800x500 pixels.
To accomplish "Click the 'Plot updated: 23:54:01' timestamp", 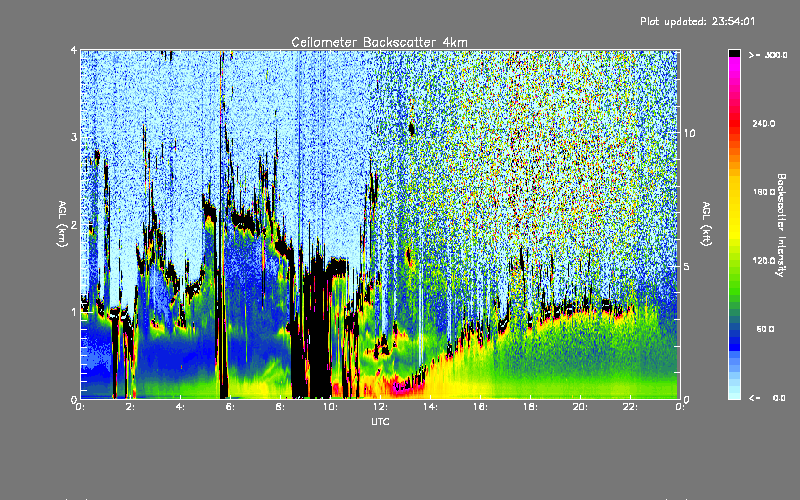I will [x=697, y=21].
